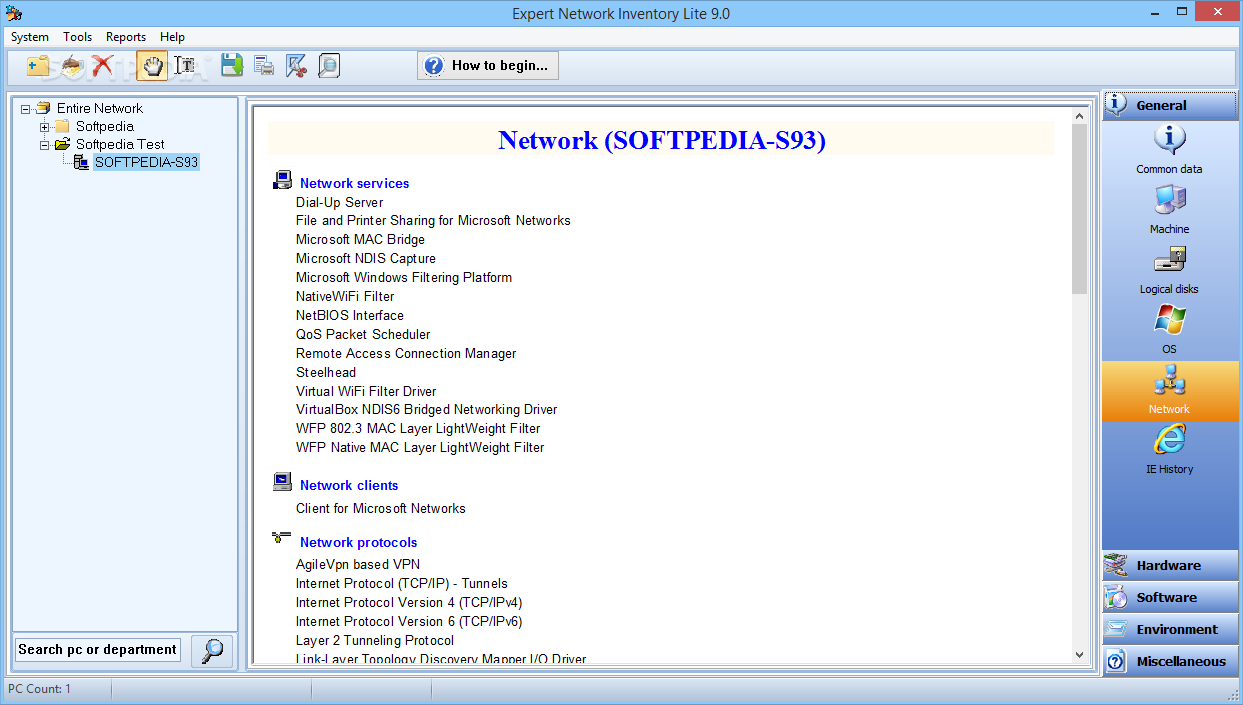Click the report scrollbar down arrow

point(1079,654)
